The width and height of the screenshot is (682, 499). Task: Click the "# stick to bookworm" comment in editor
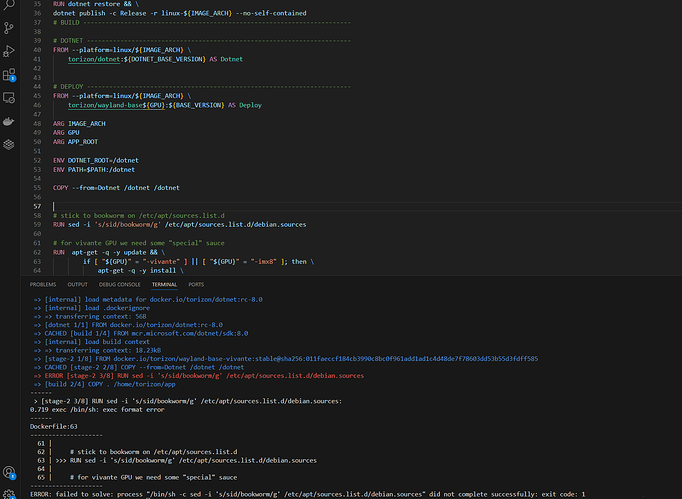[x=139, y=215]
